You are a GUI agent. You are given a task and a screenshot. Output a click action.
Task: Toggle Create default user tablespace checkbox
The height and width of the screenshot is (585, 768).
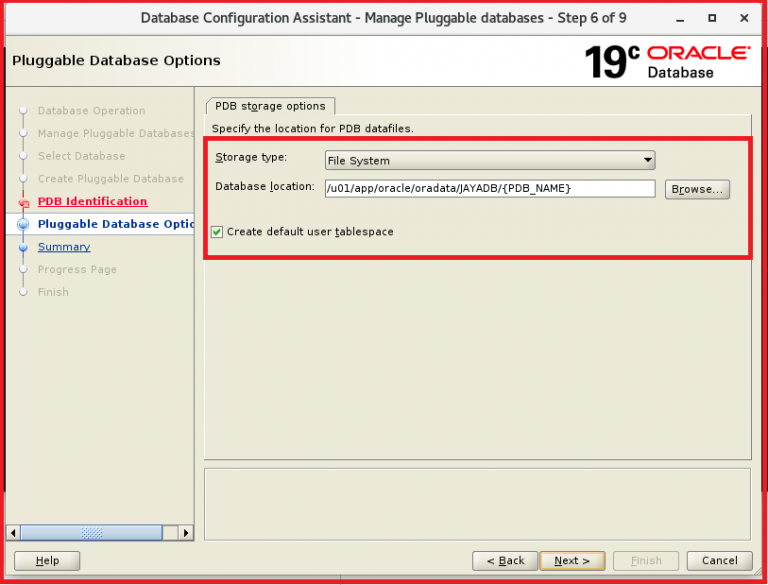pos(217,232)
